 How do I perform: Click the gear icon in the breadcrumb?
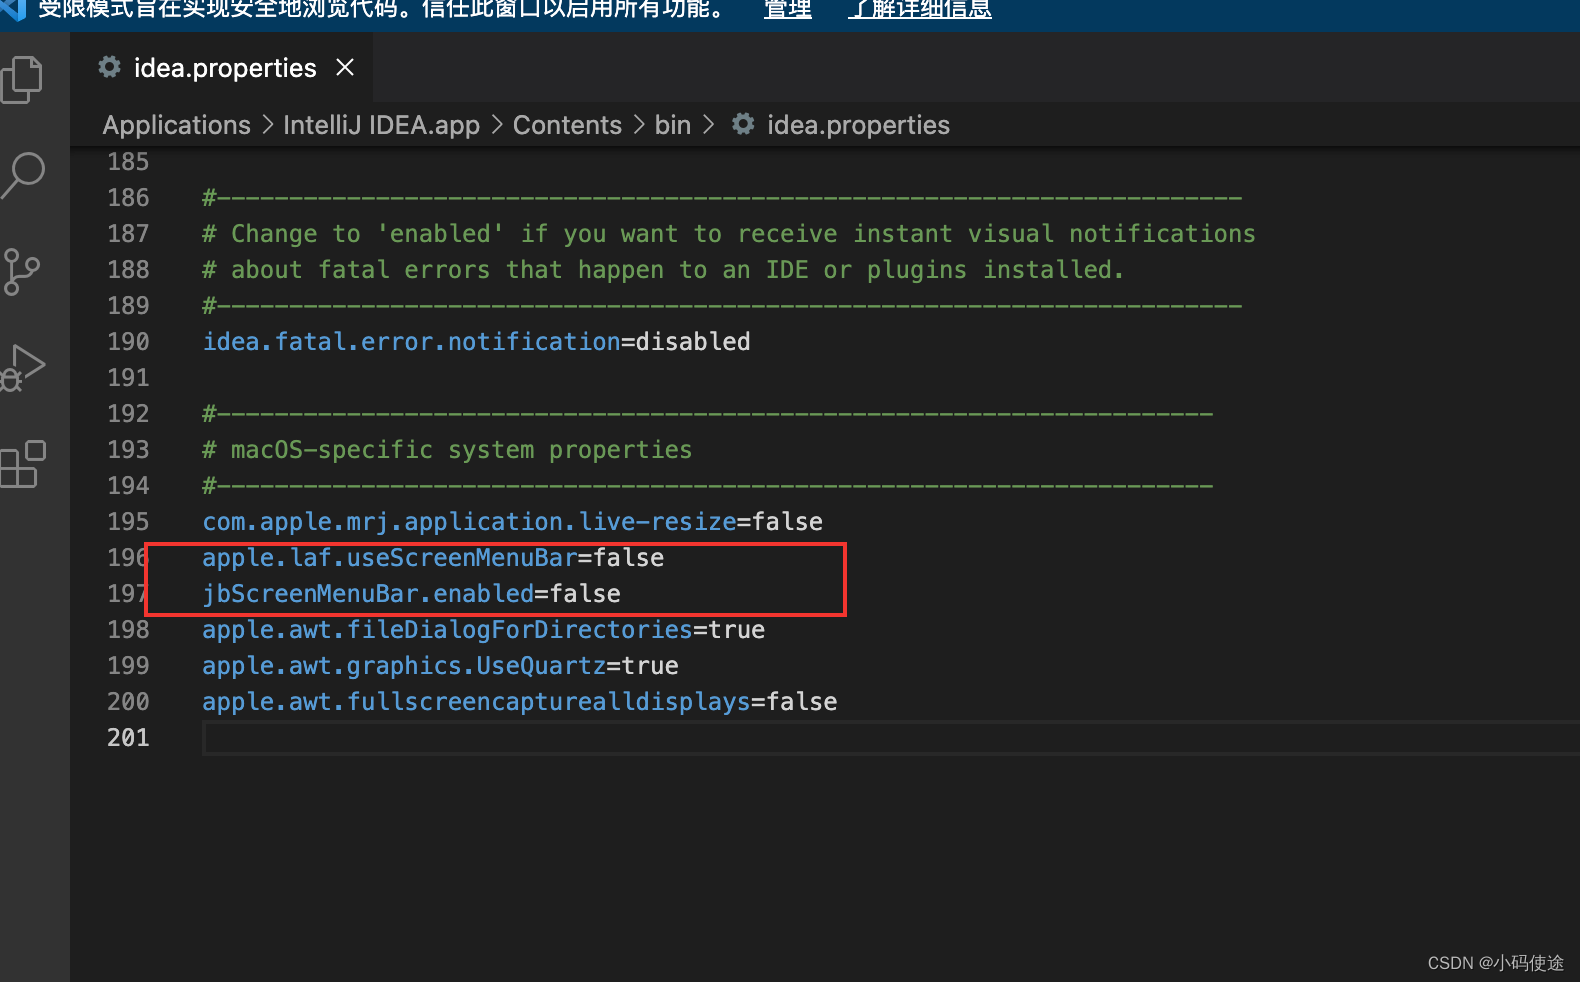[743, 124]
